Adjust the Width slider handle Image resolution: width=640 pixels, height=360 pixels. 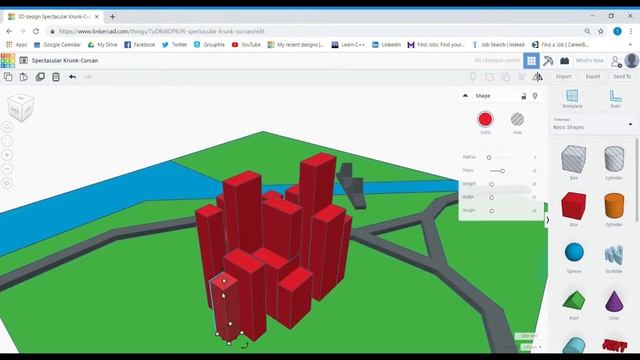coord(491,198)
